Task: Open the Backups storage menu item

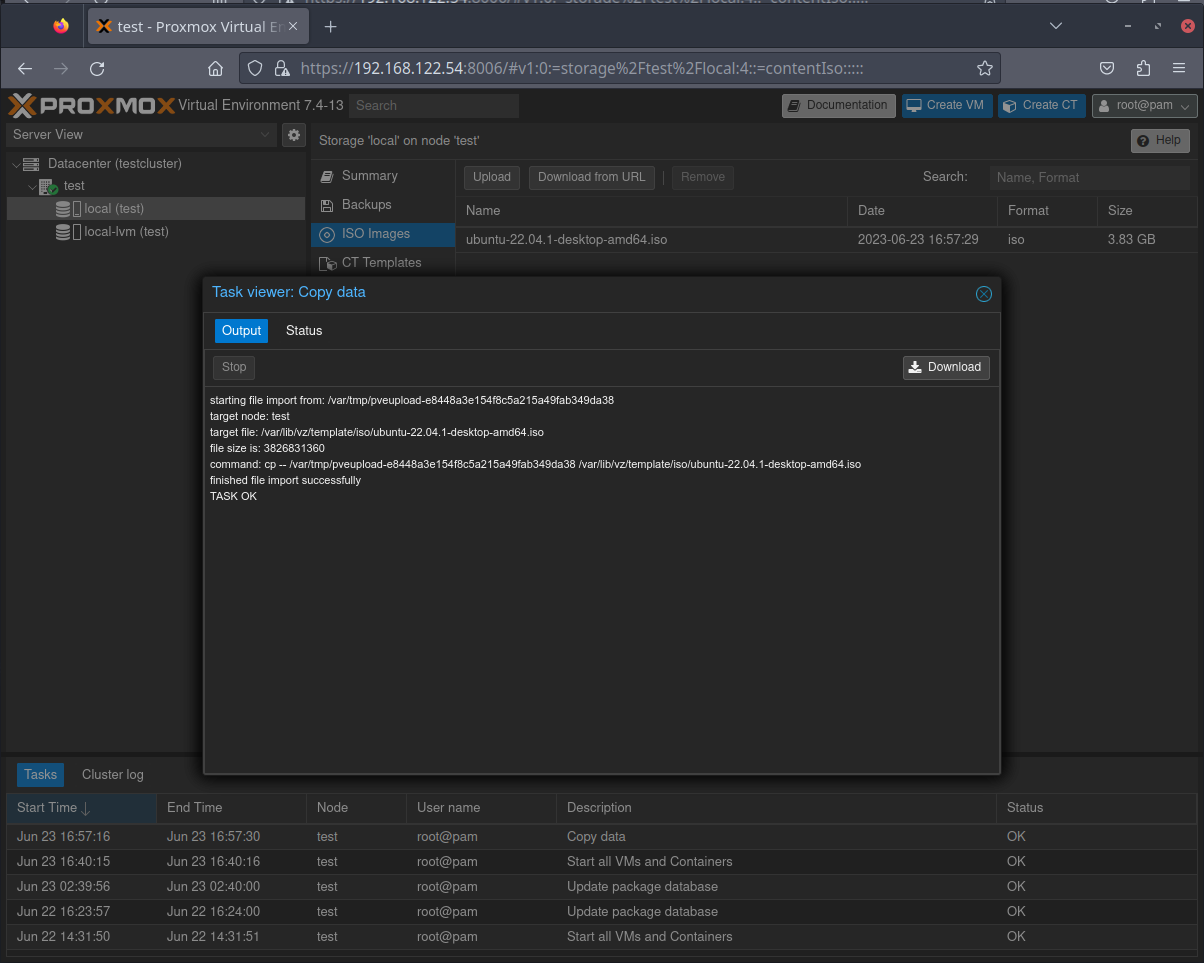Action: pyautogui.click(x=383, y=205)
